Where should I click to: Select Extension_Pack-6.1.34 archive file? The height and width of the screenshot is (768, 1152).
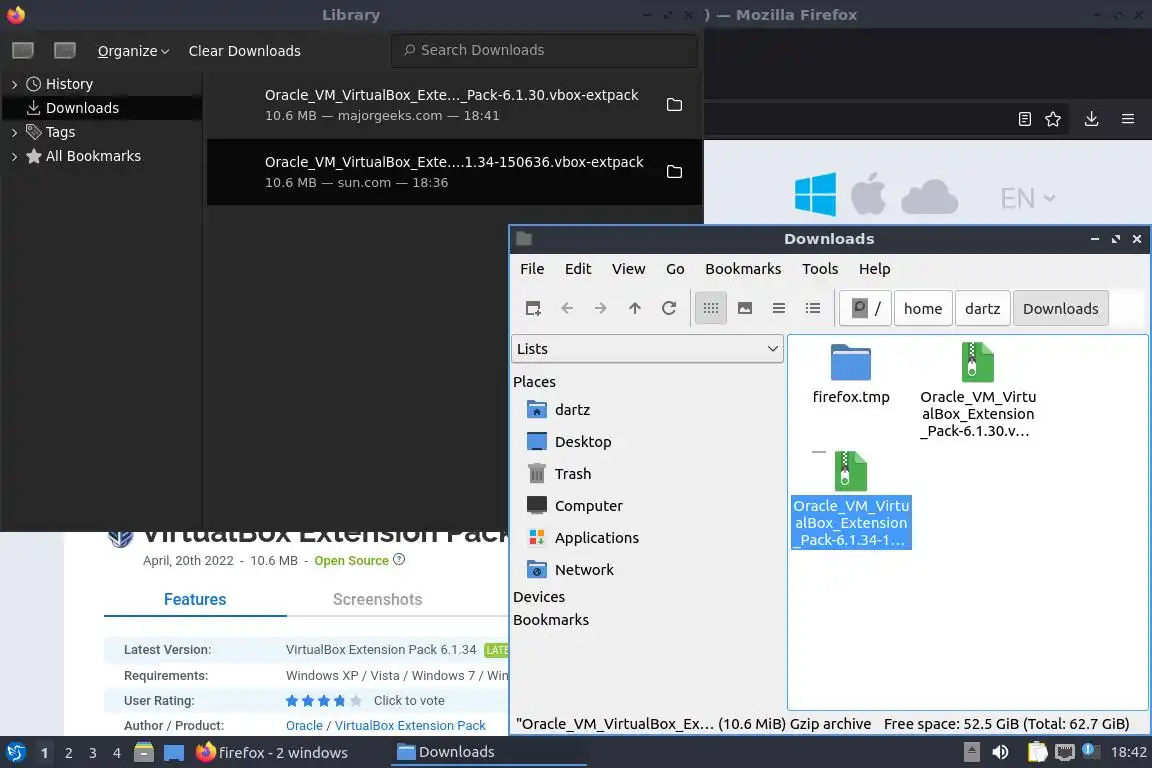pyautogui.click(x=851, y=500)
